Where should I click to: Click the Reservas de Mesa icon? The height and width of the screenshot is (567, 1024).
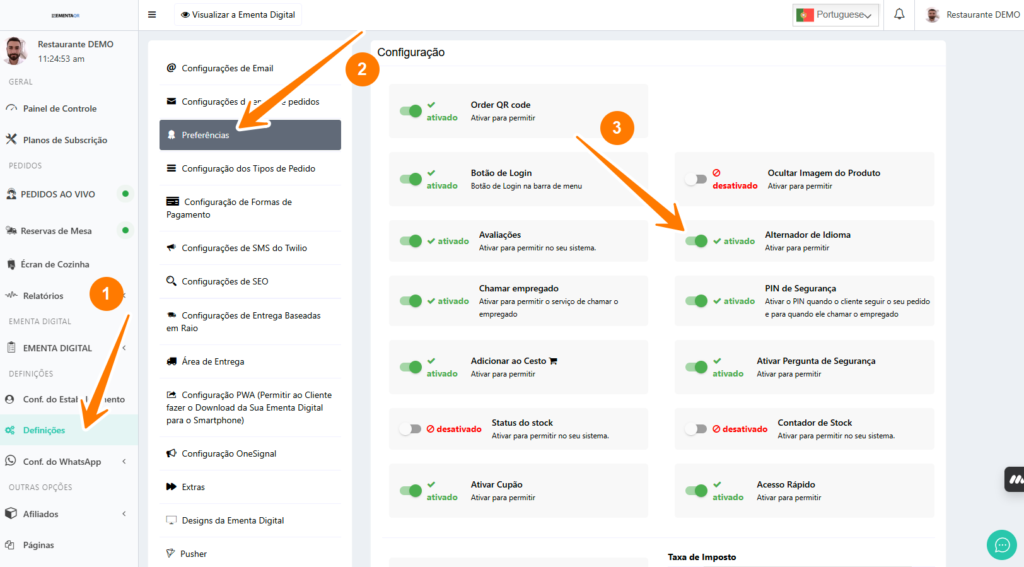11,231
